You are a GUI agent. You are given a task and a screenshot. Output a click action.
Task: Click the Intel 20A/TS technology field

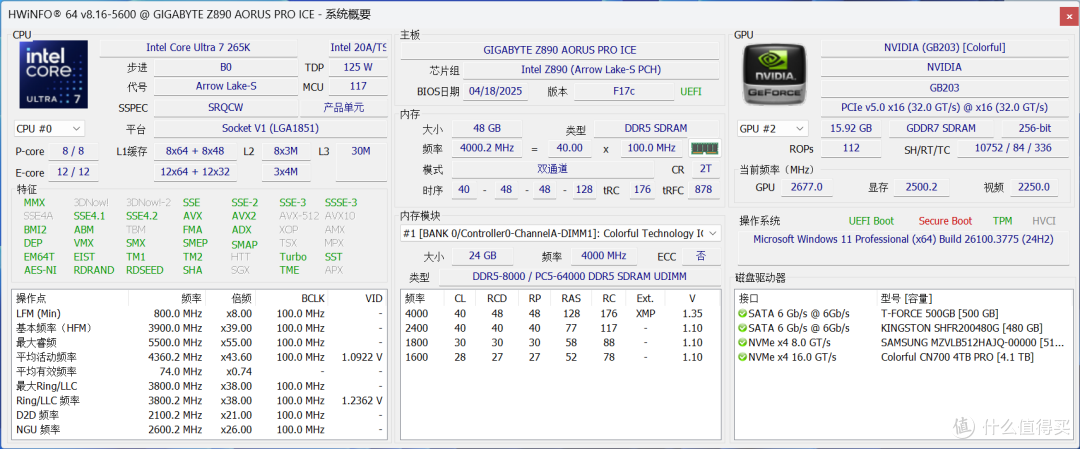click(358, 48)
